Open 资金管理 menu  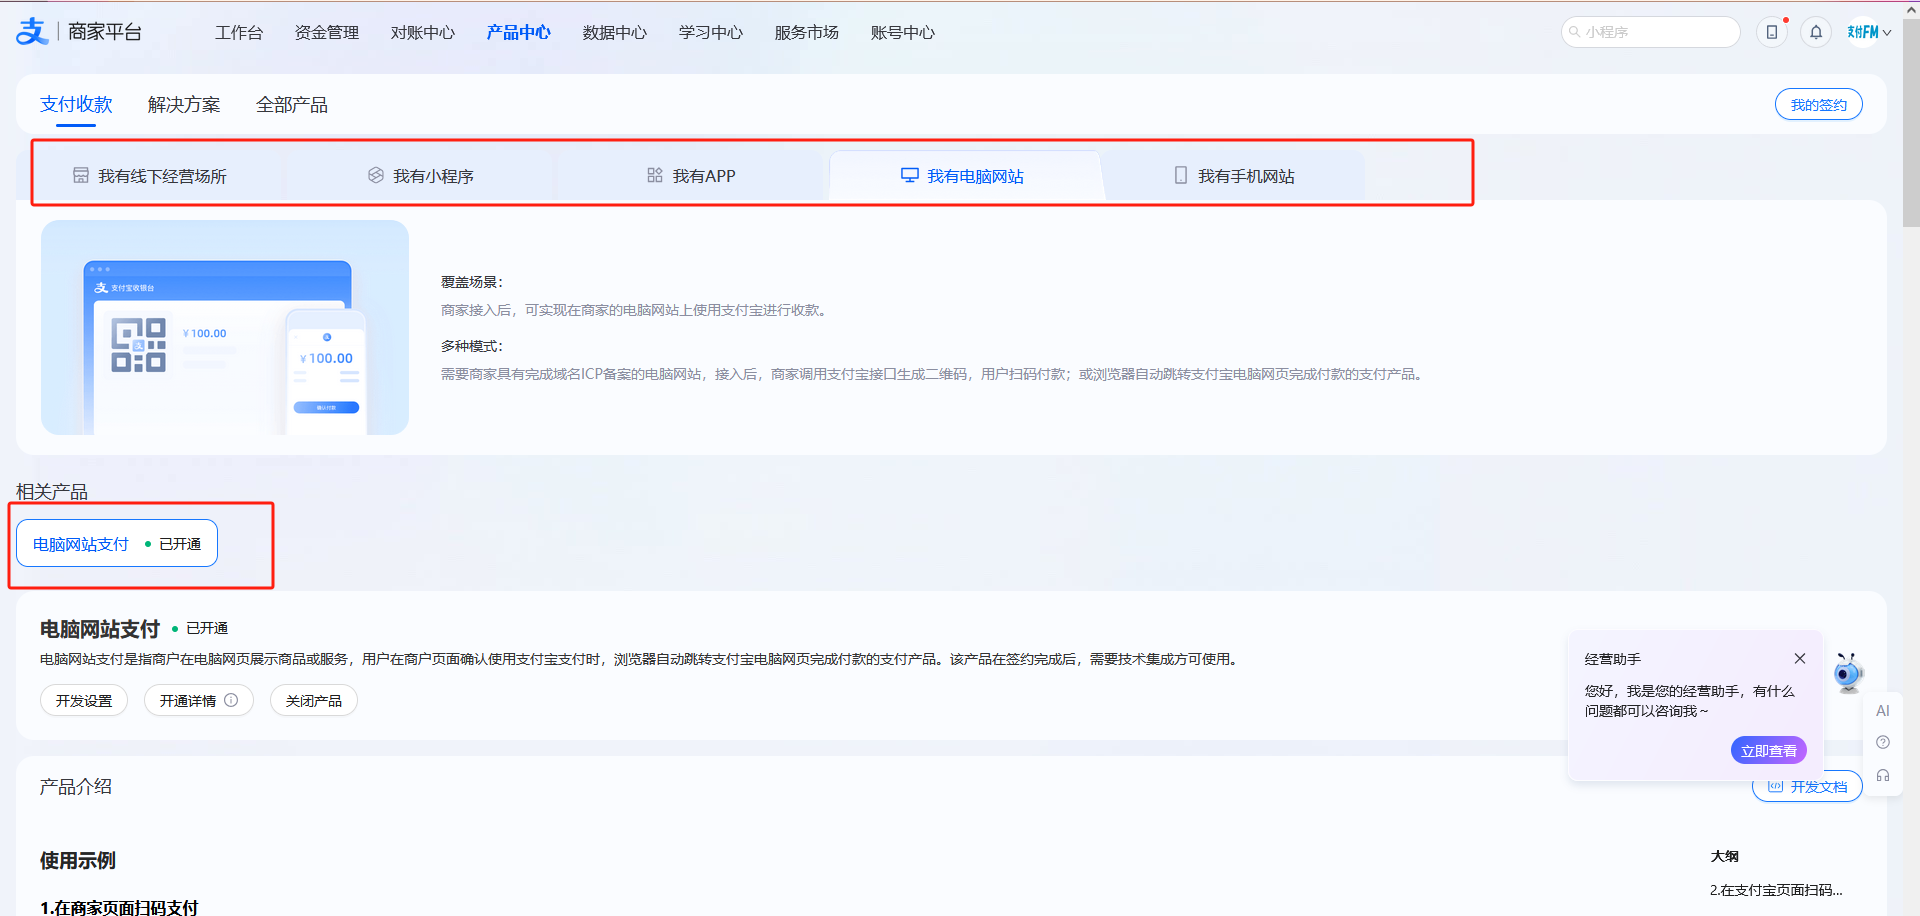(327, 32)
